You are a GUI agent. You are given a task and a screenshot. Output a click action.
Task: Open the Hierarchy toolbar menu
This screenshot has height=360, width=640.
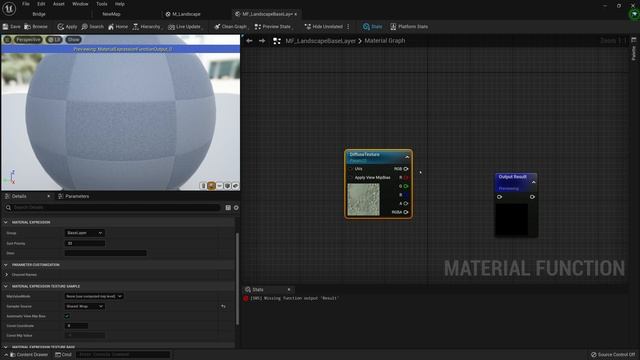point(147,27)
